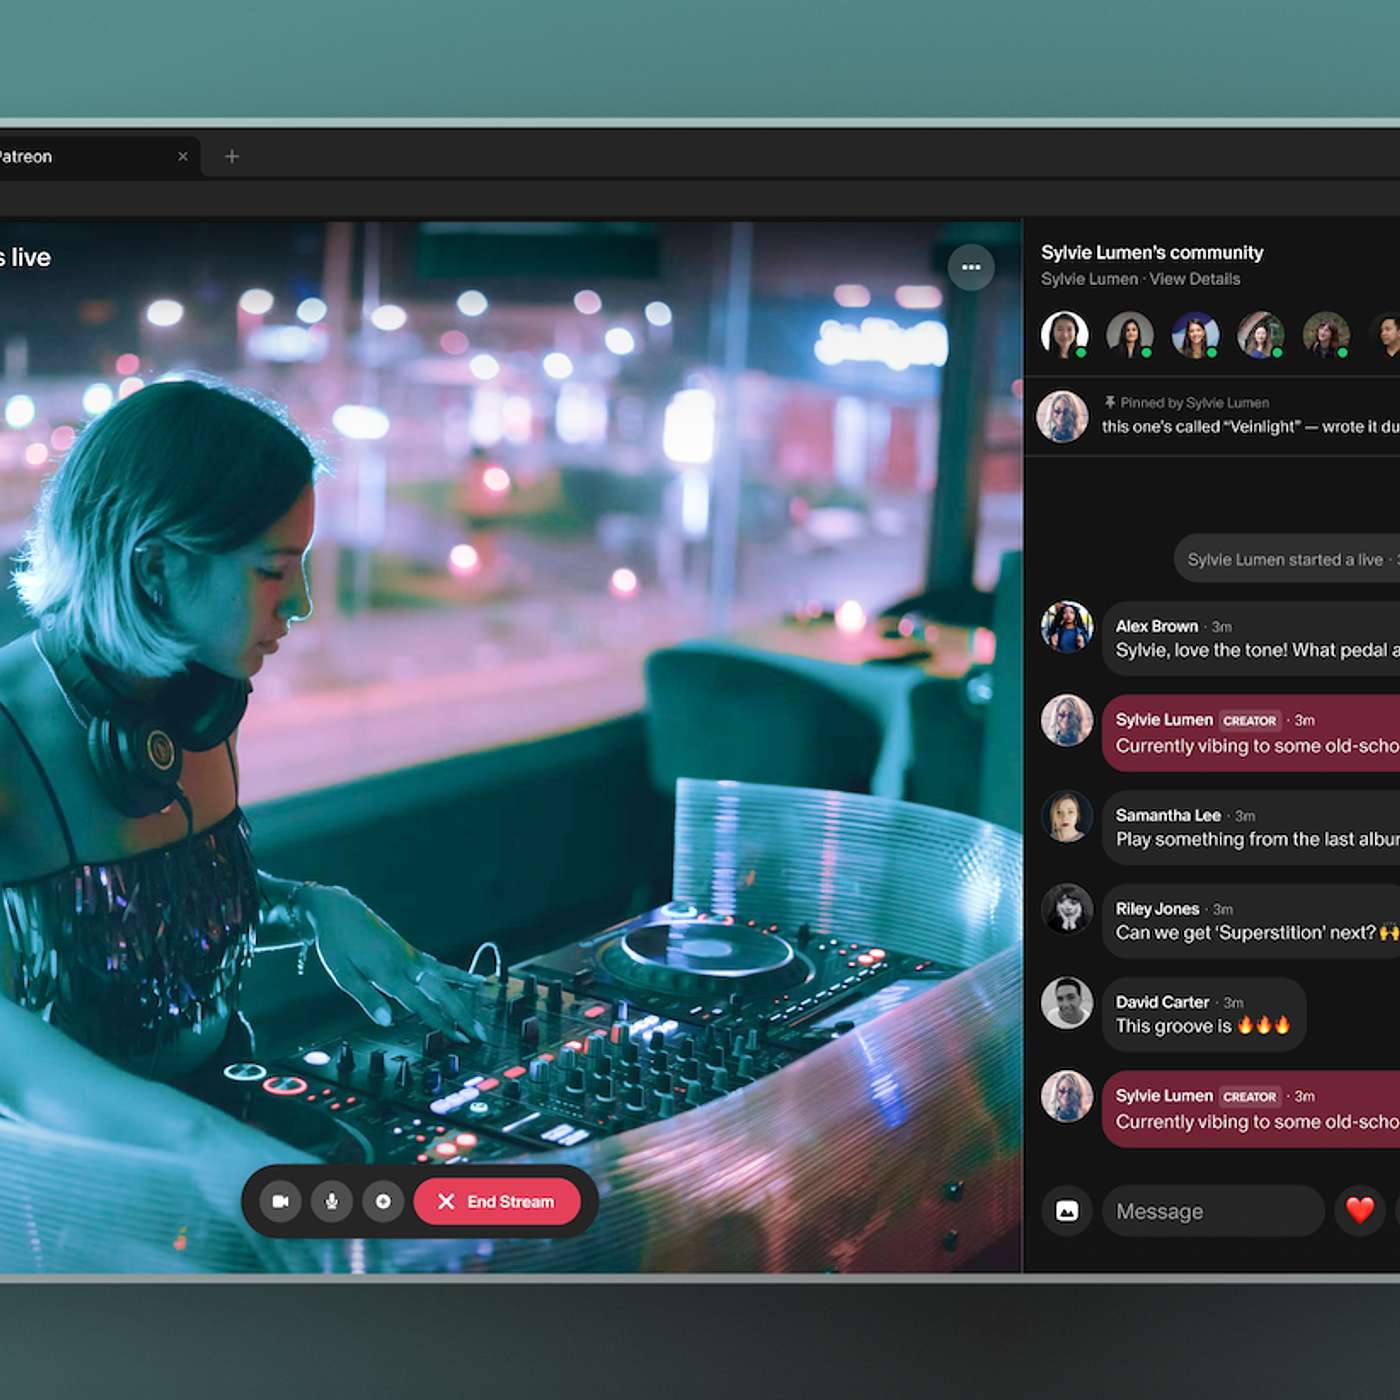
Task: Click the circular plus icon beside the microphone
Action: tap(383, 1201)
